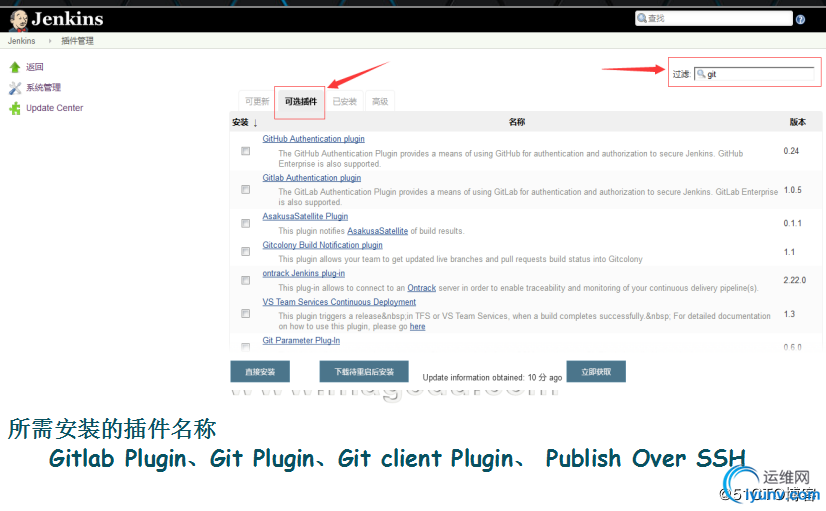Check the GitHub Authentication plugin box

click(245, 151)
